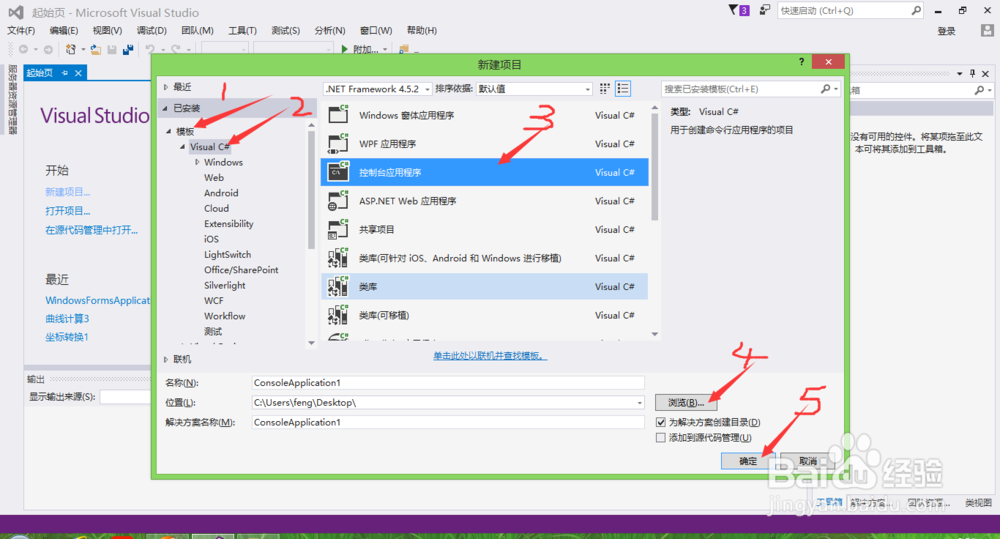
Task: Click the template list vertical scrollbar
Action: [x=654, y=167]
